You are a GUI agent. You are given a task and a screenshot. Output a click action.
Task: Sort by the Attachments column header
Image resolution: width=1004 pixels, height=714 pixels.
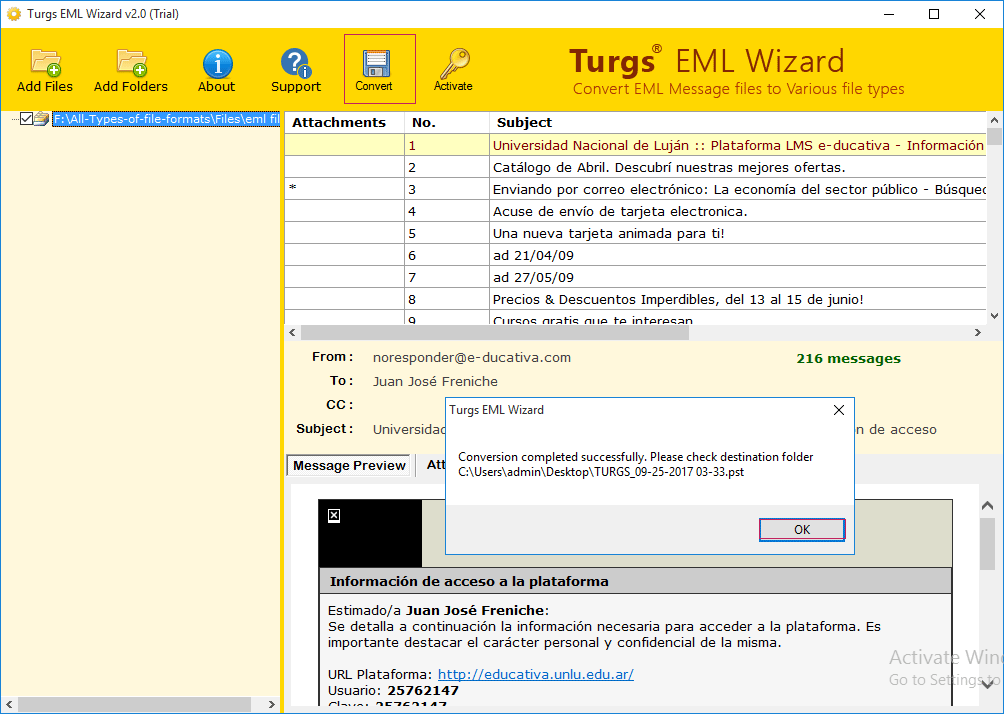(344, 122)
